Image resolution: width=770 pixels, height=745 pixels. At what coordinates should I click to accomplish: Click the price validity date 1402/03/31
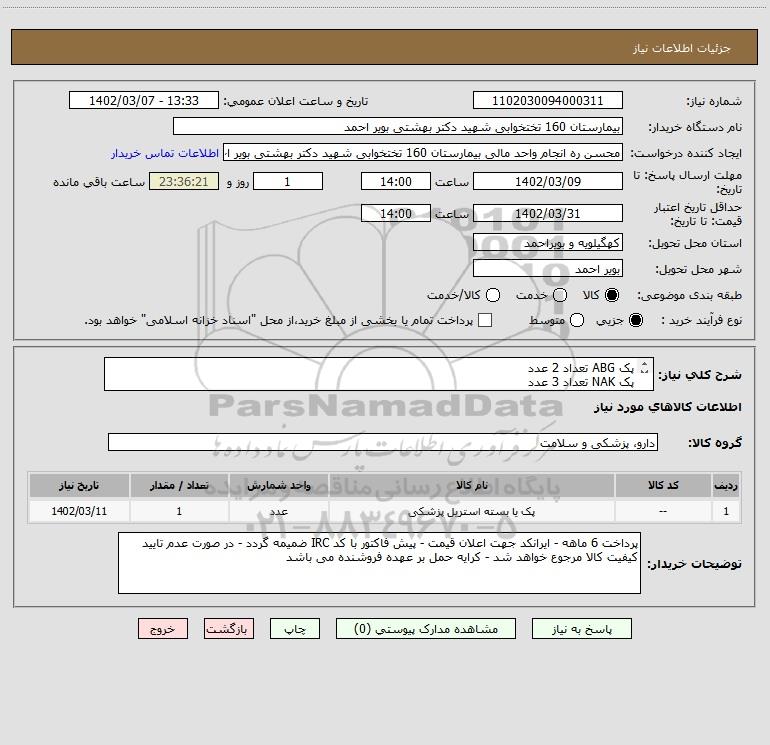pyautogui.click(x=548, y=213)
